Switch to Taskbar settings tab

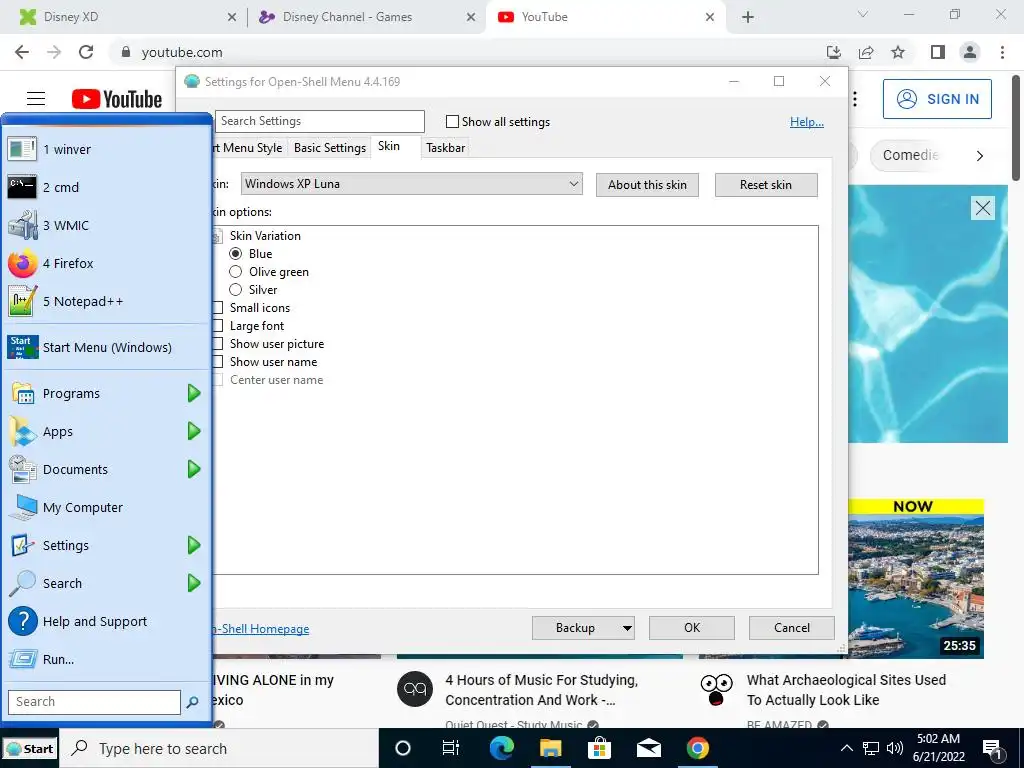pyautogui.click(x=445, y=148)
